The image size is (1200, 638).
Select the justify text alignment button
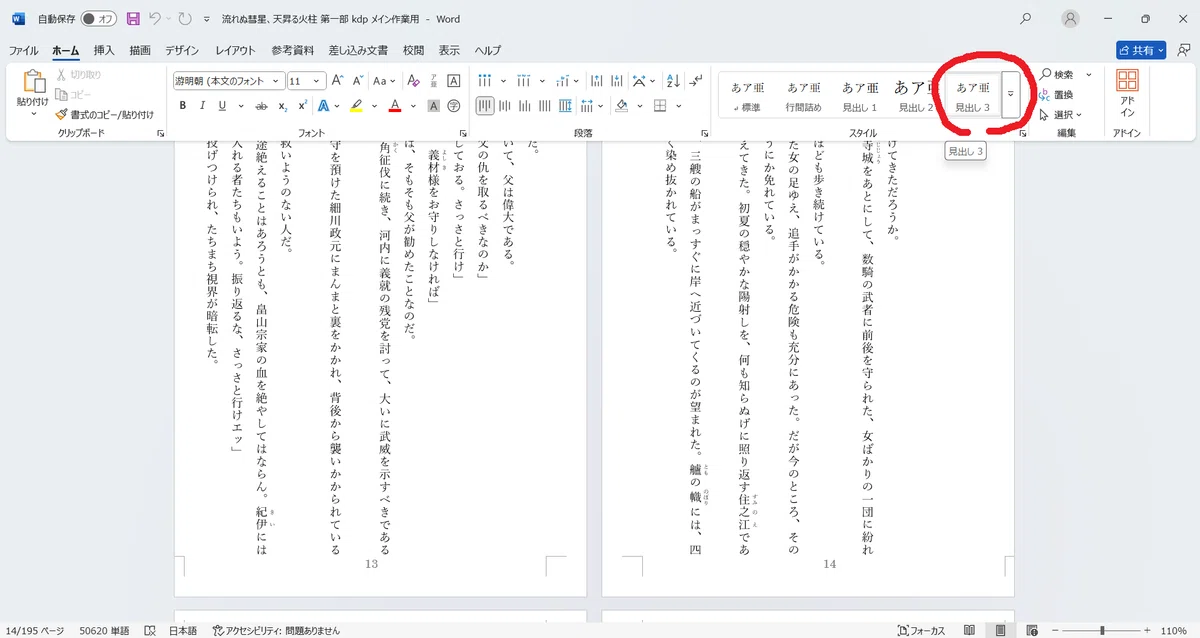click(x=544, y=105)
